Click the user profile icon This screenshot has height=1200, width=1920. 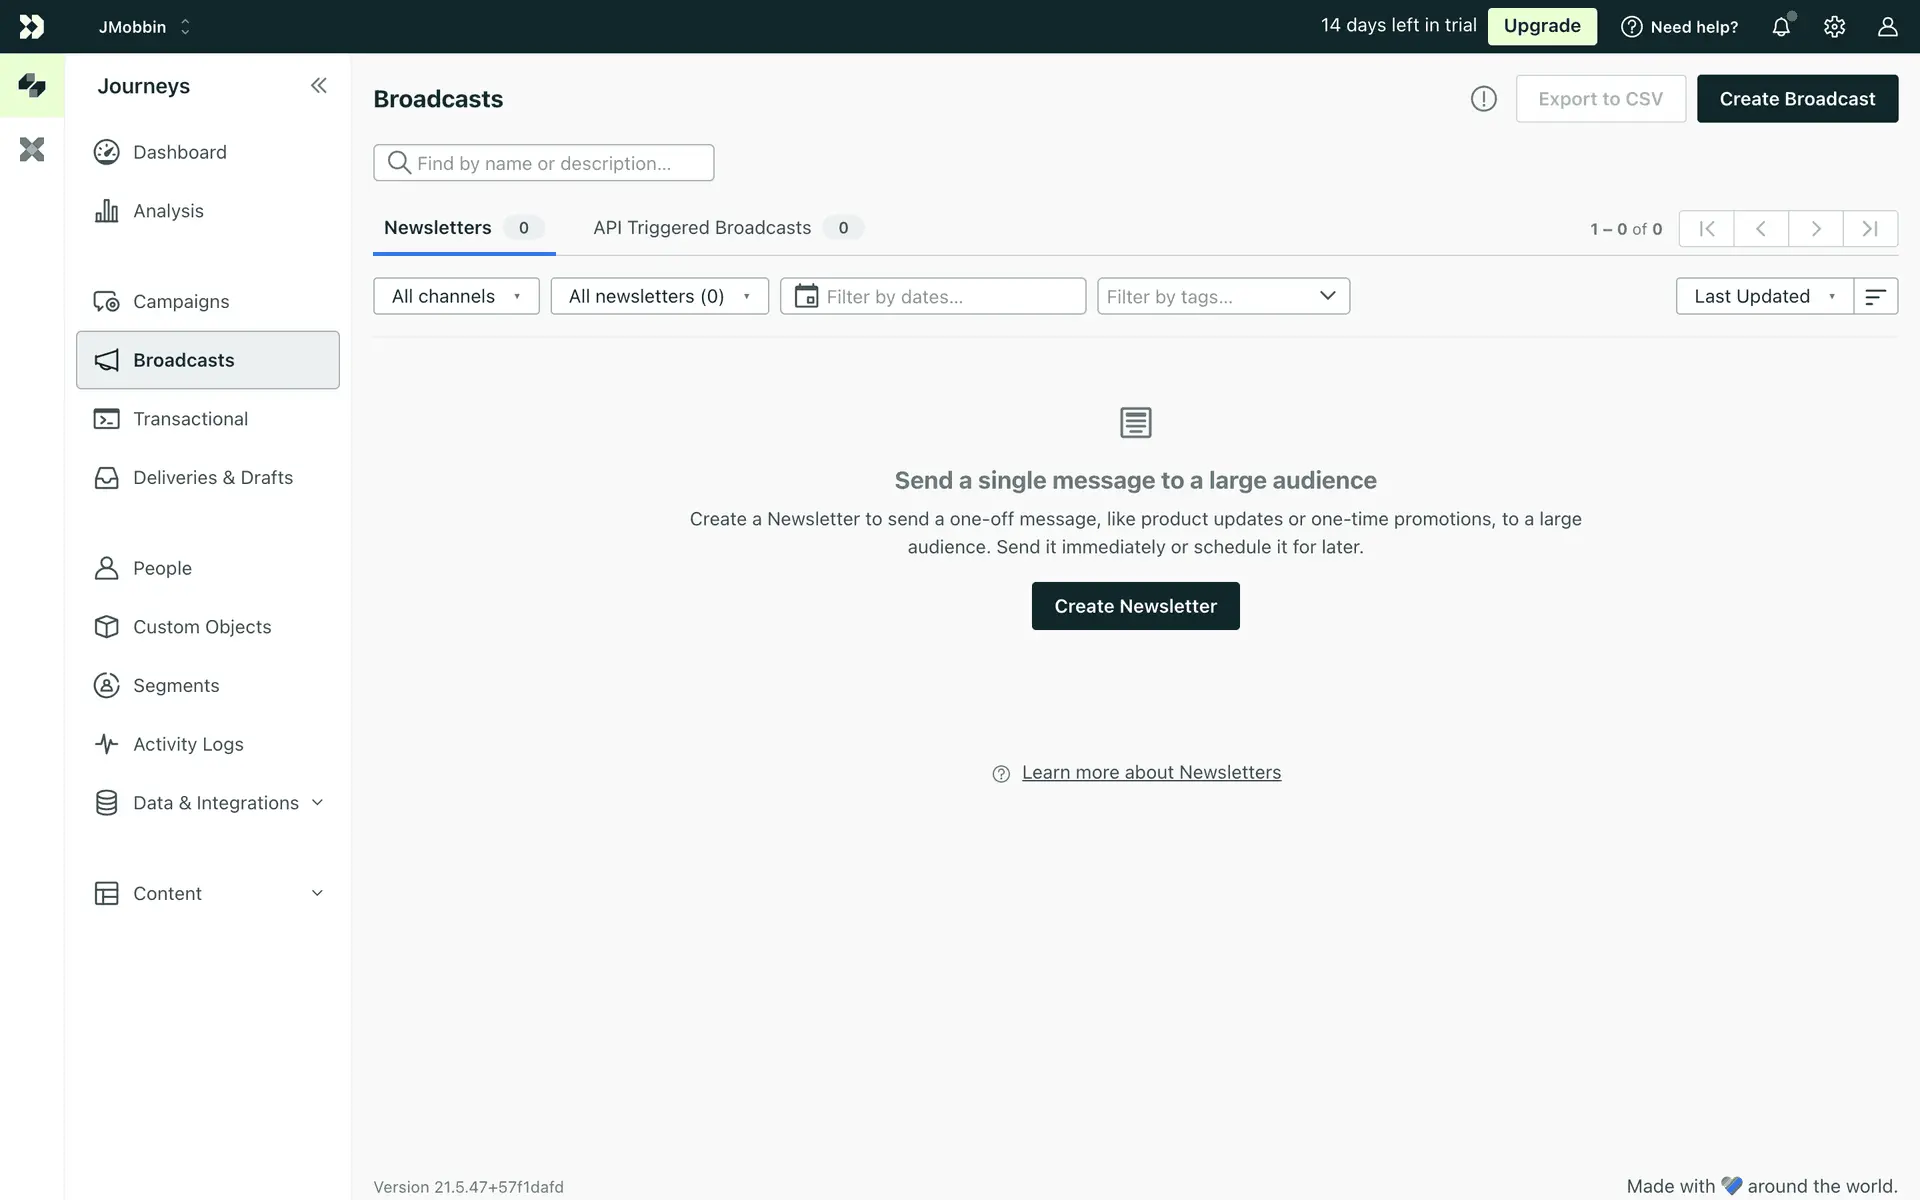(x=1887, y=27)
